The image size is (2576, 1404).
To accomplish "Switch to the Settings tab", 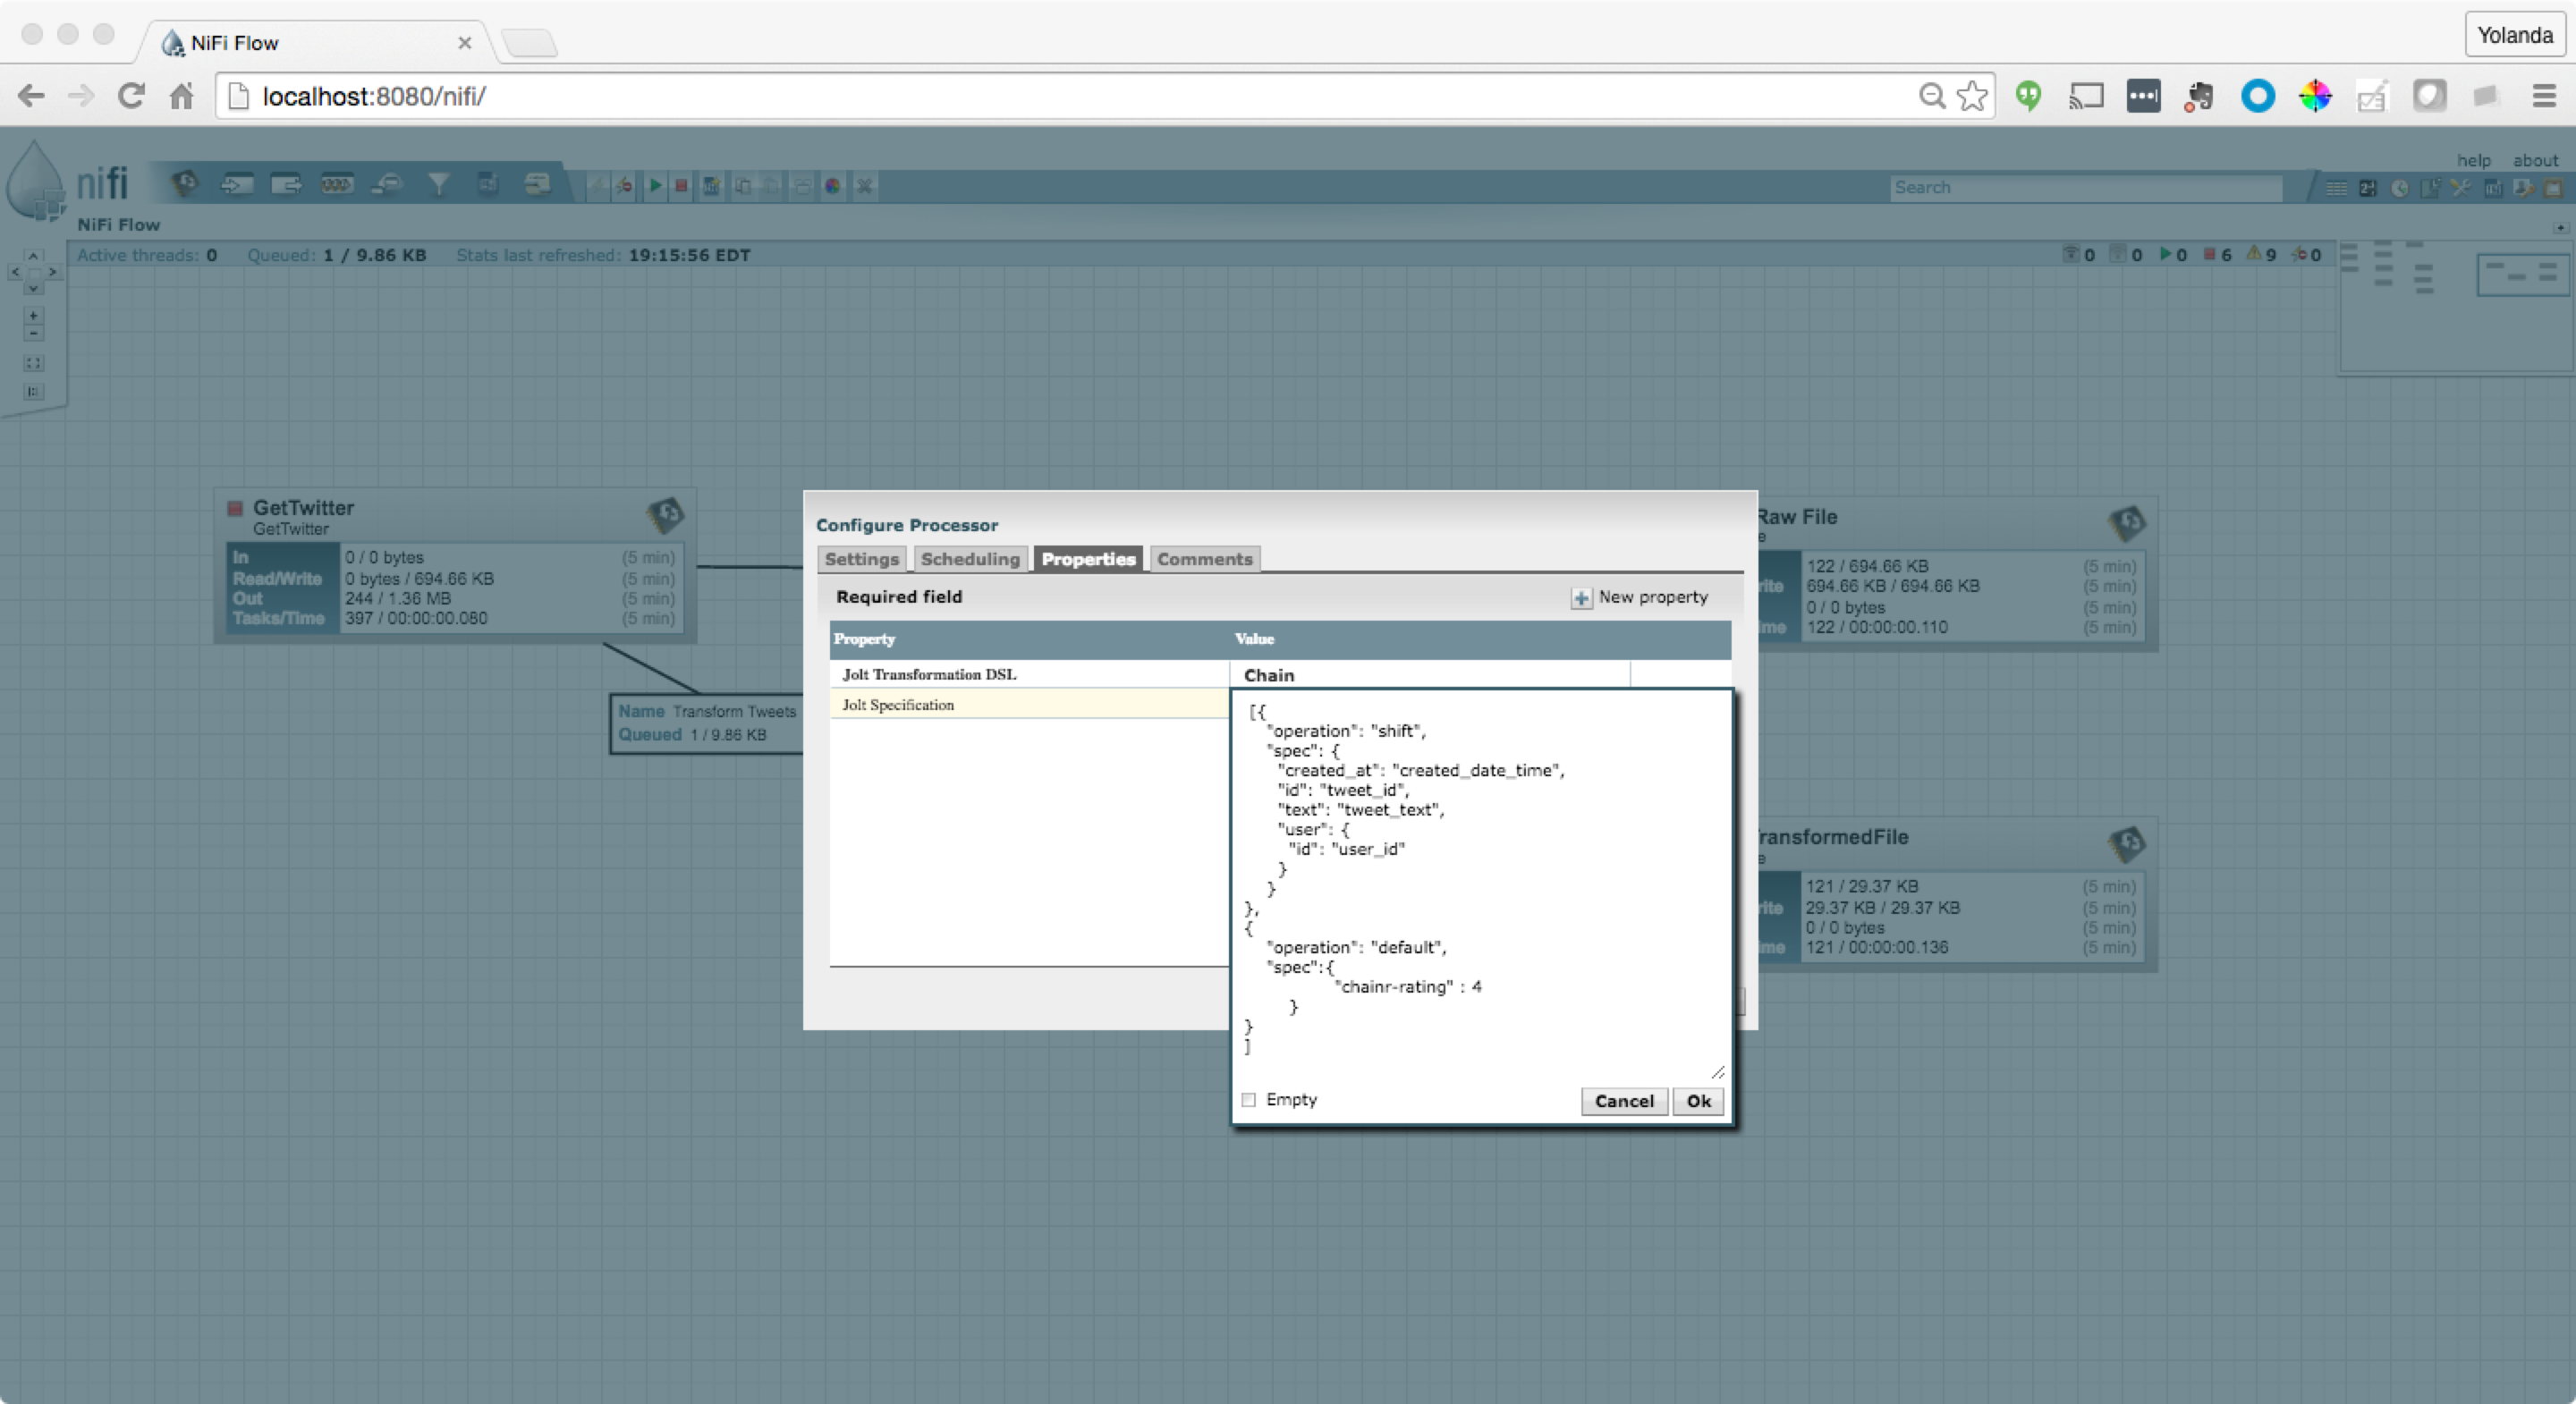I will click(x=861, y=559).
